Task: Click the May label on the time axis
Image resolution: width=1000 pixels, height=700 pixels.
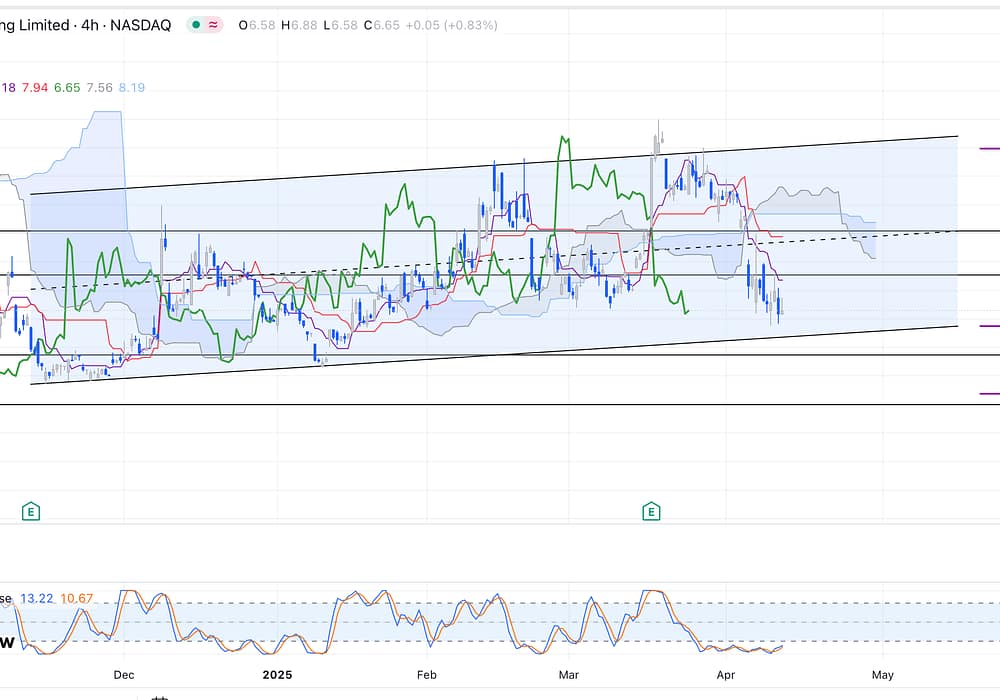Action: pyautogui.click(x=883, y=675)
